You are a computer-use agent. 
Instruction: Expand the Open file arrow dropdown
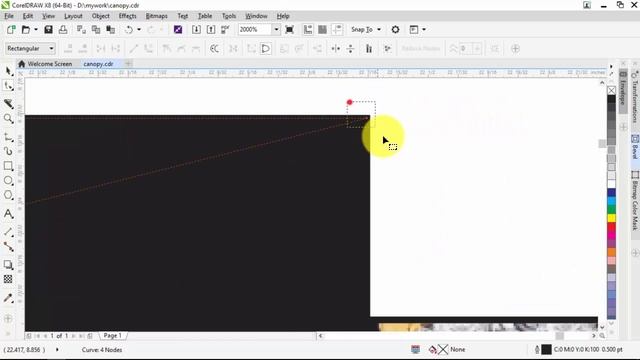pos(36,29)
